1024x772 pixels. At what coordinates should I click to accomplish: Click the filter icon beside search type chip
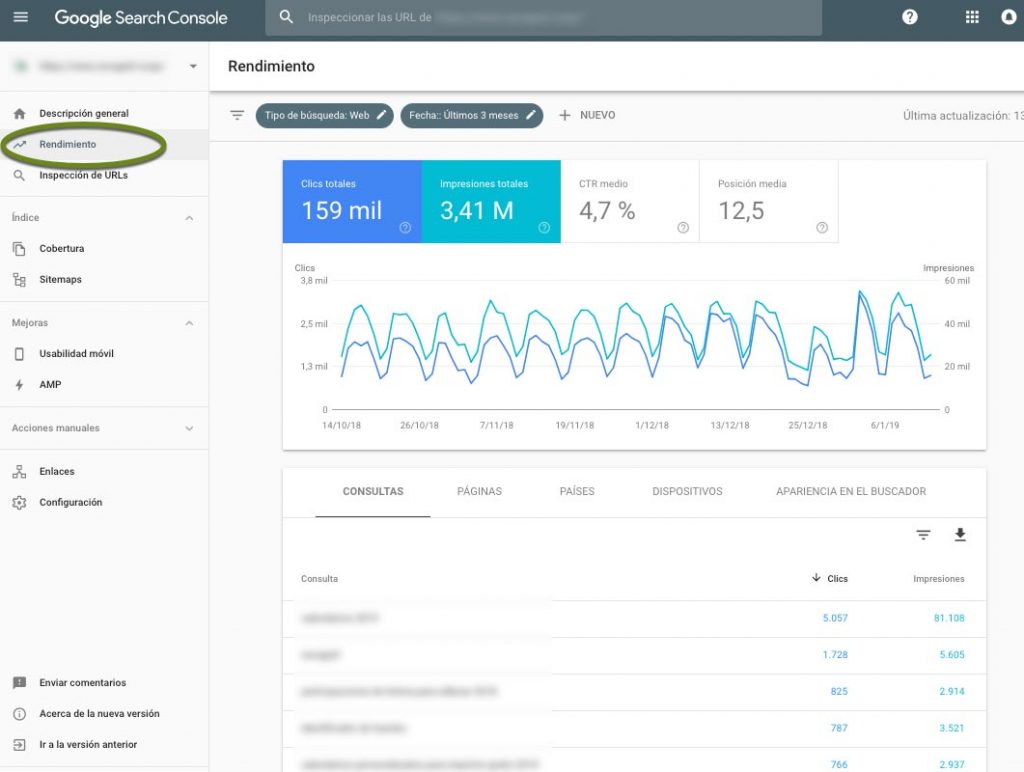tap(237, 115)
